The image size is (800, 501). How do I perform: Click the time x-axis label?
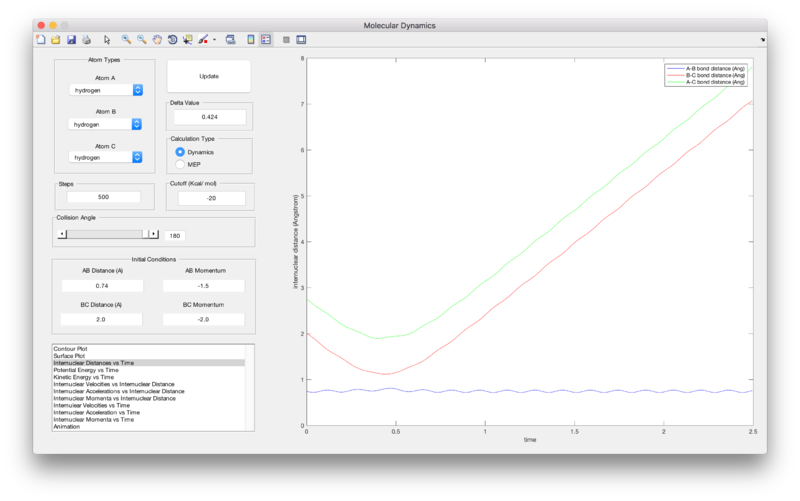click(530, 440)
